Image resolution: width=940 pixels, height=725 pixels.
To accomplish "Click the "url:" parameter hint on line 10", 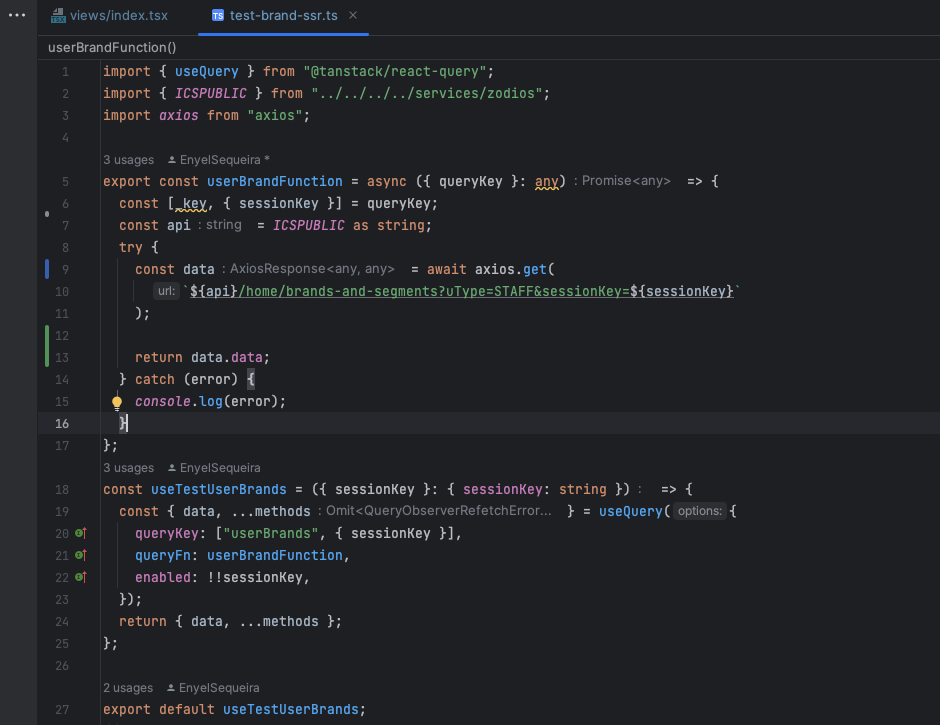I will tap(166, 291).
